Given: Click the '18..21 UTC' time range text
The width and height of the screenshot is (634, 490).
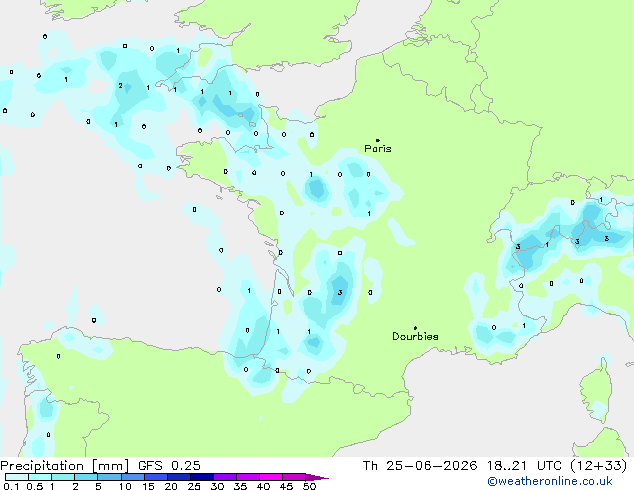Looking at the screenshot, I should [x=524, y=466].
